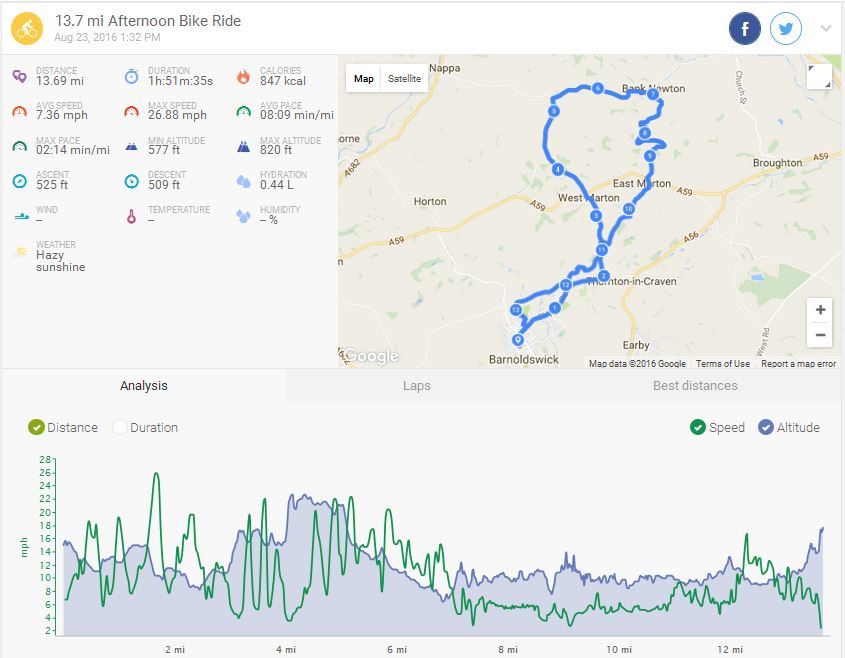Click the yellow cycling activity icon
Viewport: 845px width, 658px height.
pos(27,29)
